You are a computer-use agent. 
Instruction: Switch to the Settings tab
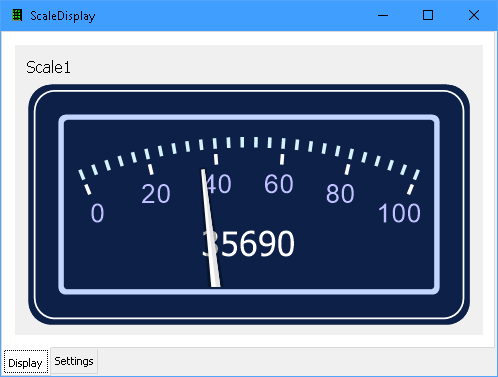click(x=74, y=361)
